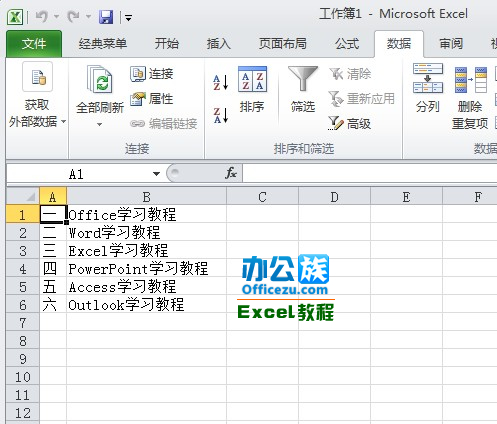Open the 文件 tab
The width and height of the screenshot is (497, 424).
(34, 44)
